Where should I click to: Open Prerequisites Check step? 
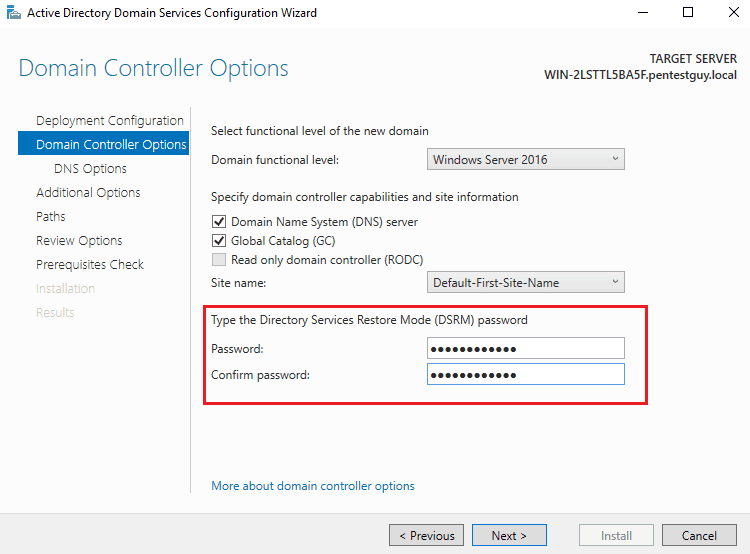(x=90, y=264)
